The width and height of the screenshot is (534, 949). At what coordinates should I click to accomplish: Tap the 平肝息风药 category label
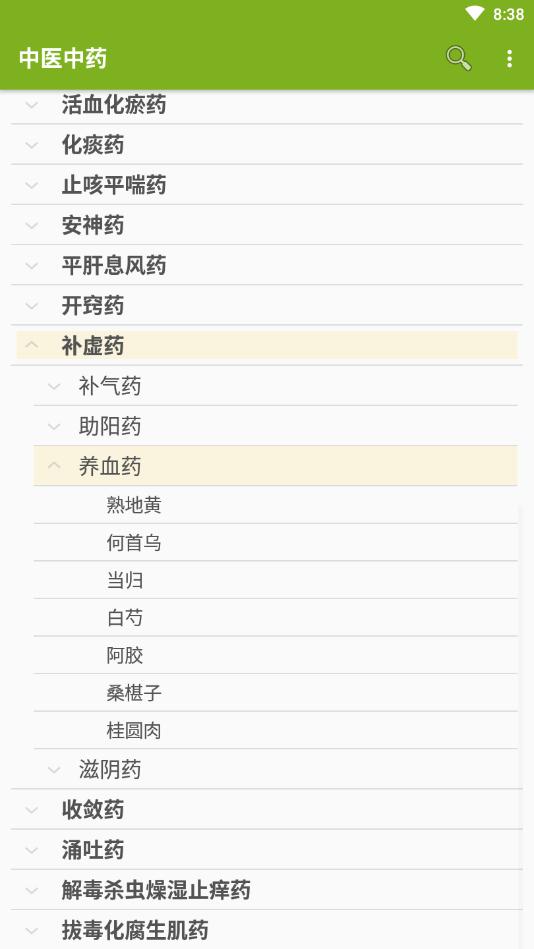pyautogui.click(x=114, y=266)
